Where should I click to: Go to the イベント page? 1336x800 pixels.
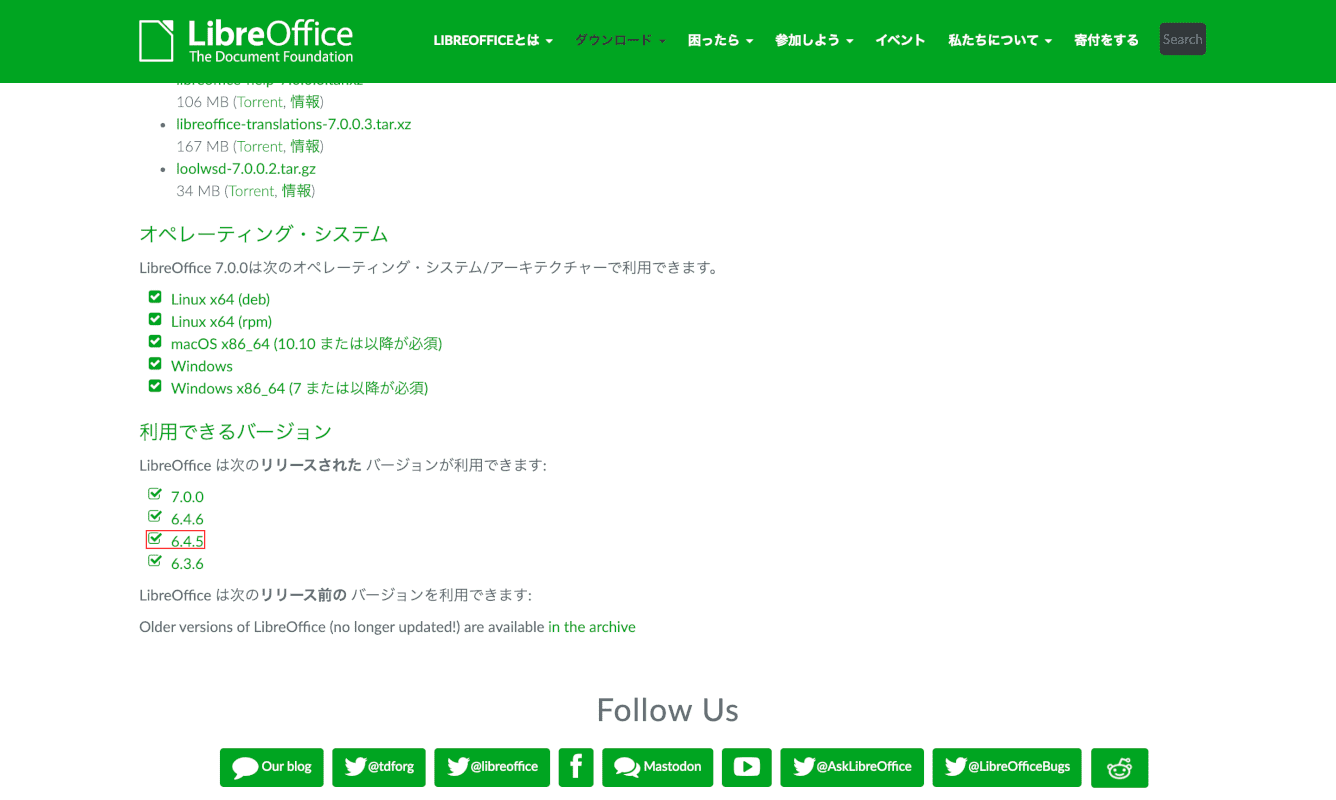pyautogui.click(x=900, y=41)
